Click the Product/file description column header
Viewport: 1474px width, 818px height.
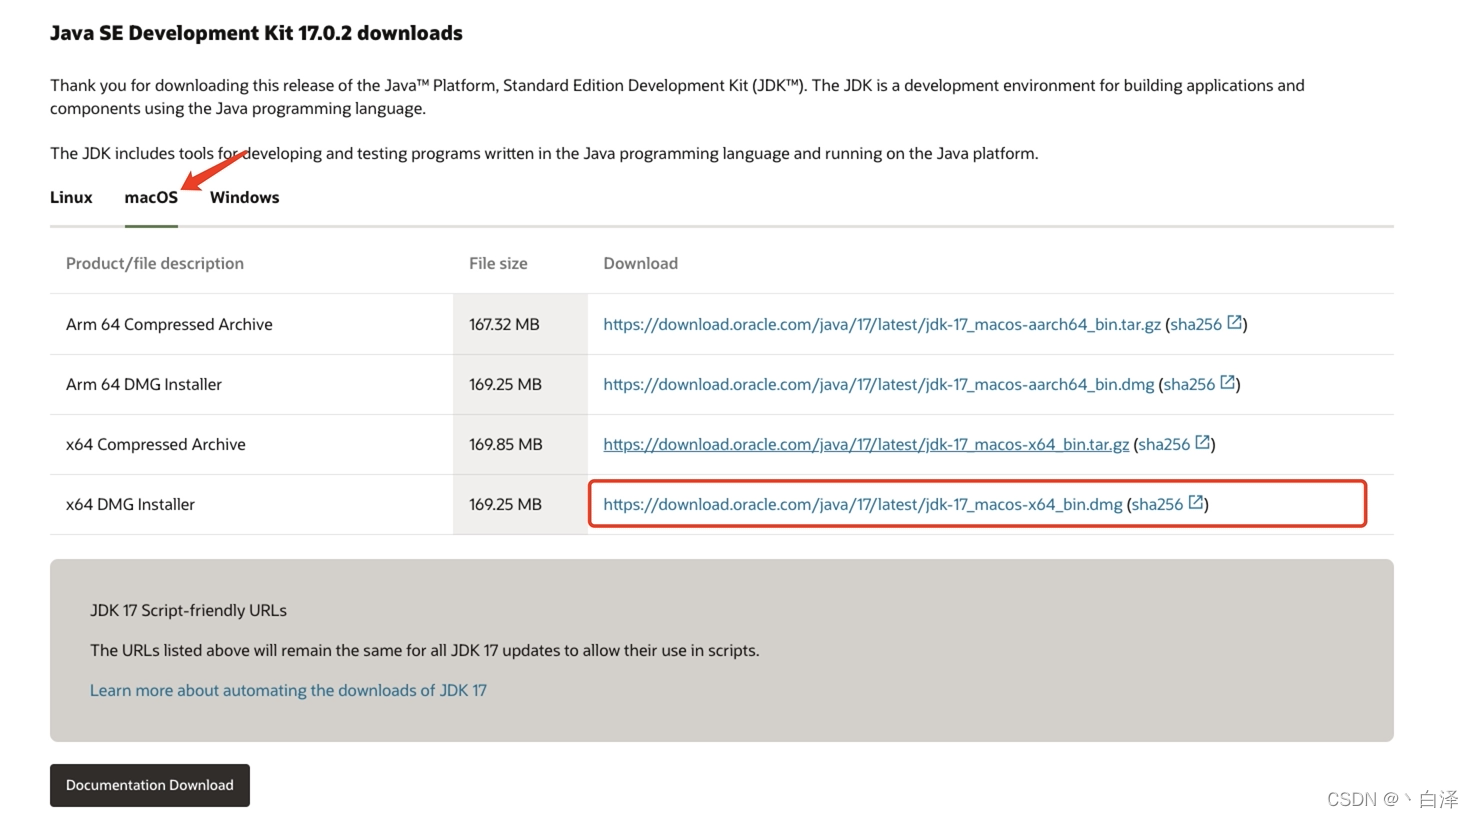click(154, 263)
